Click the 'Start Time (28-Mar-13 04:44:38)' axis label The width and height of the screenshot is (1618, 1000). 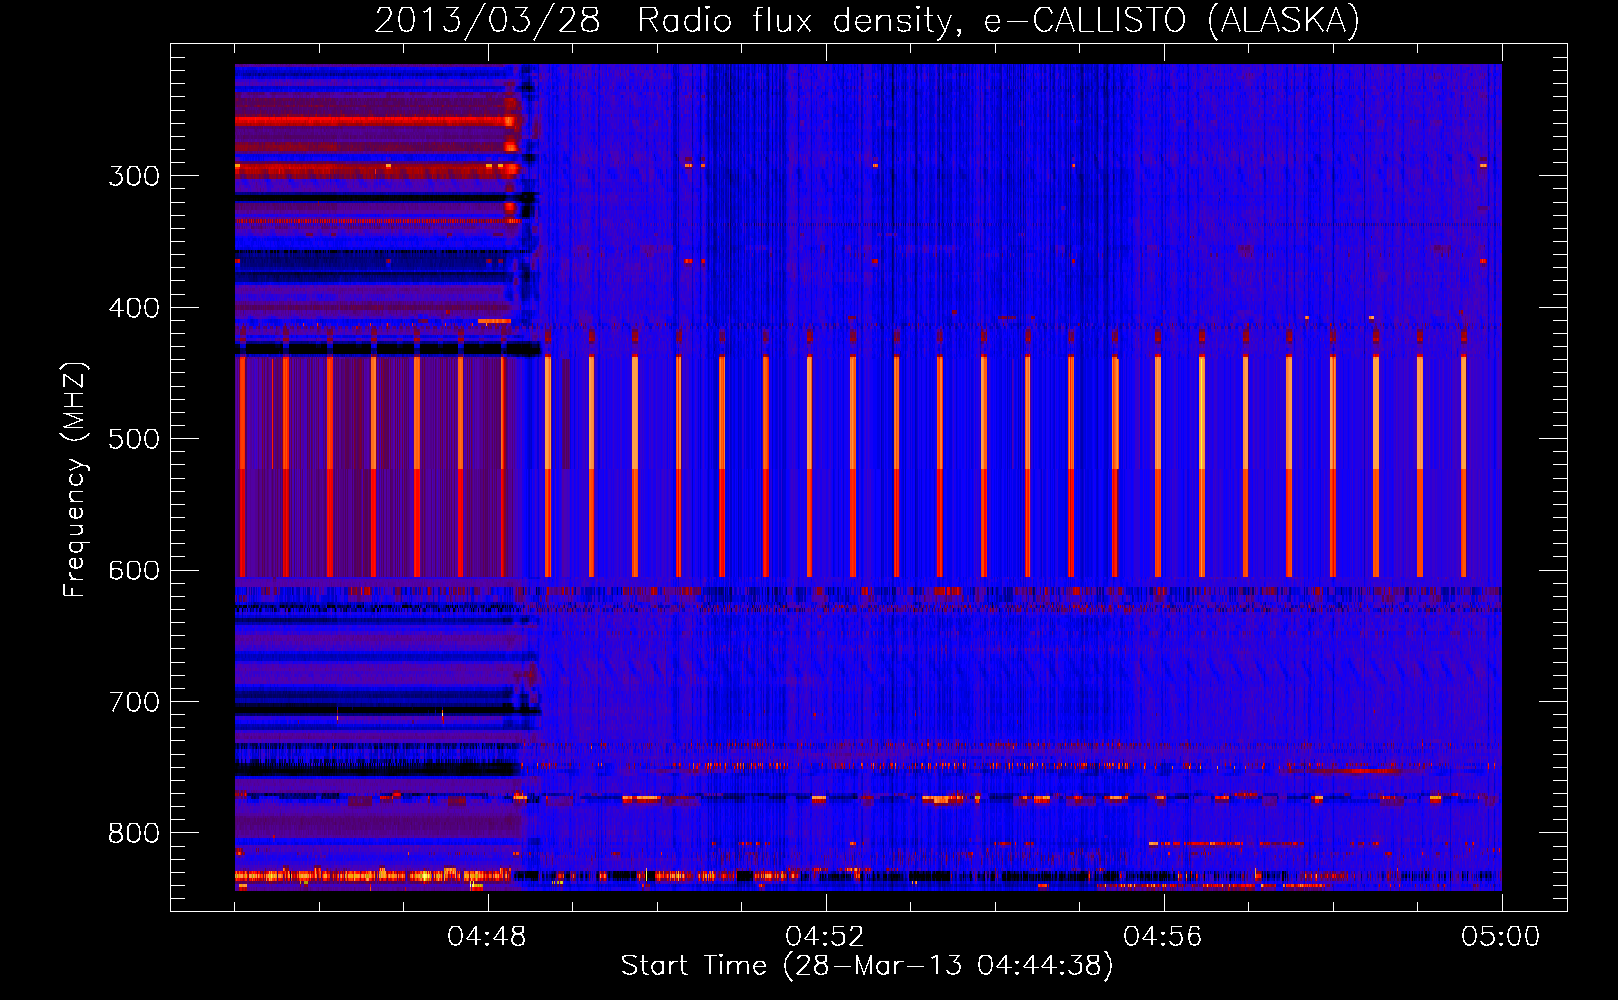pos(867,966)
